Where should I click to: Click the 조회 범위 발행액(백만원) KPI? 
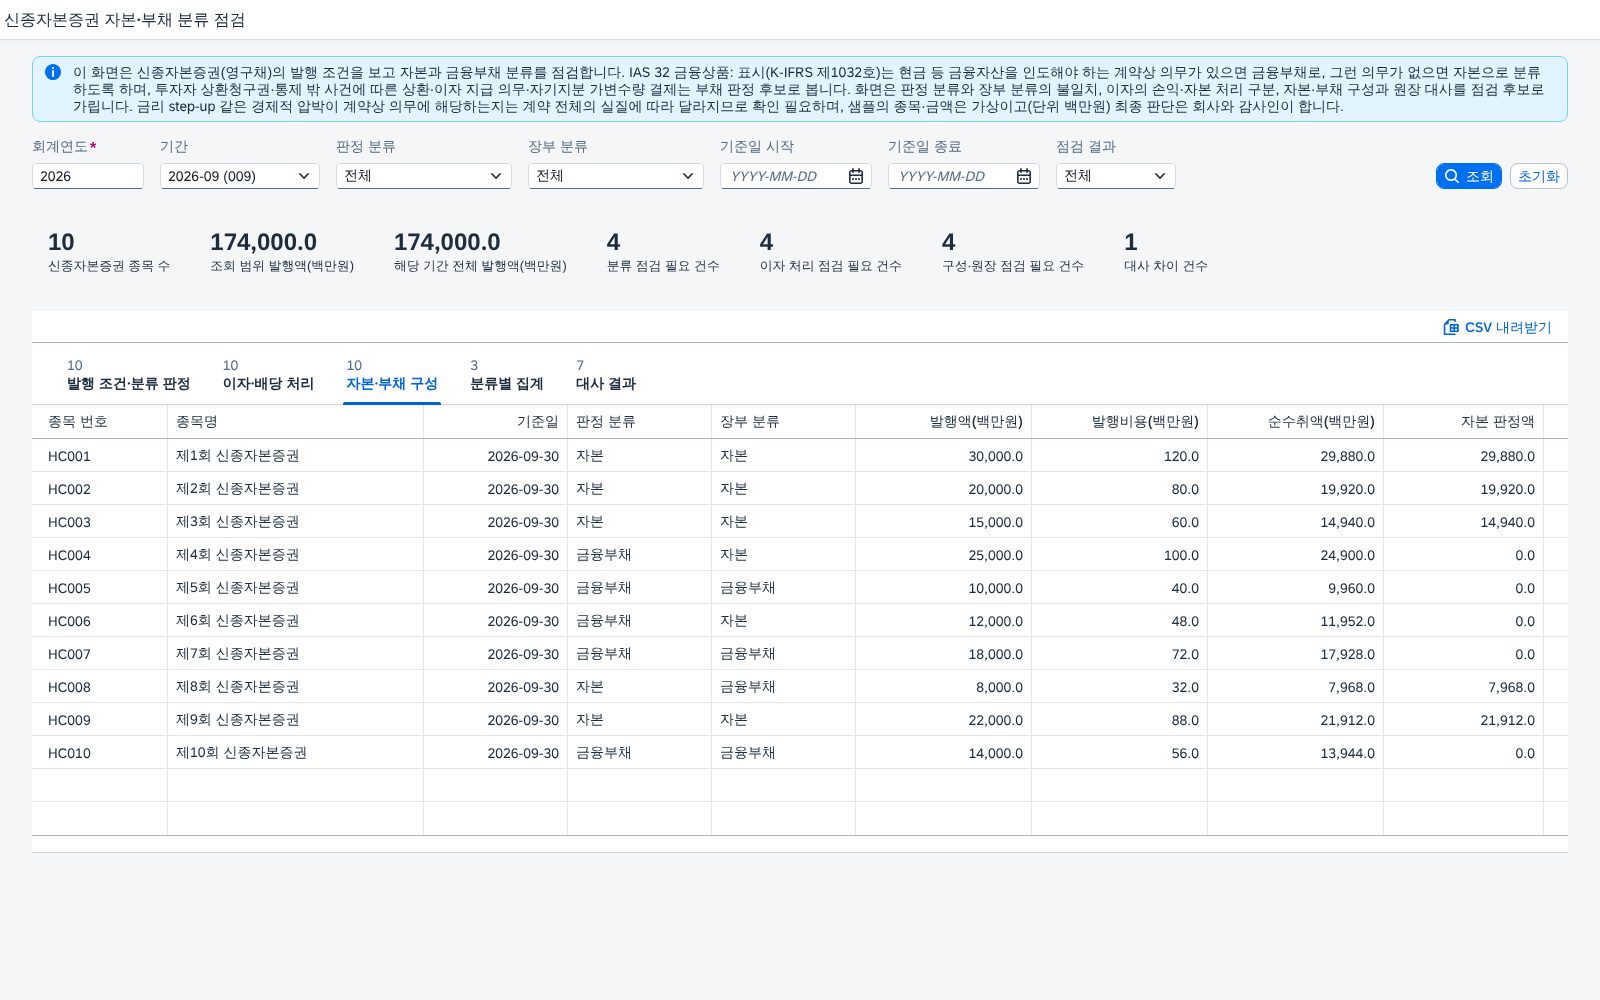(282, 252)
